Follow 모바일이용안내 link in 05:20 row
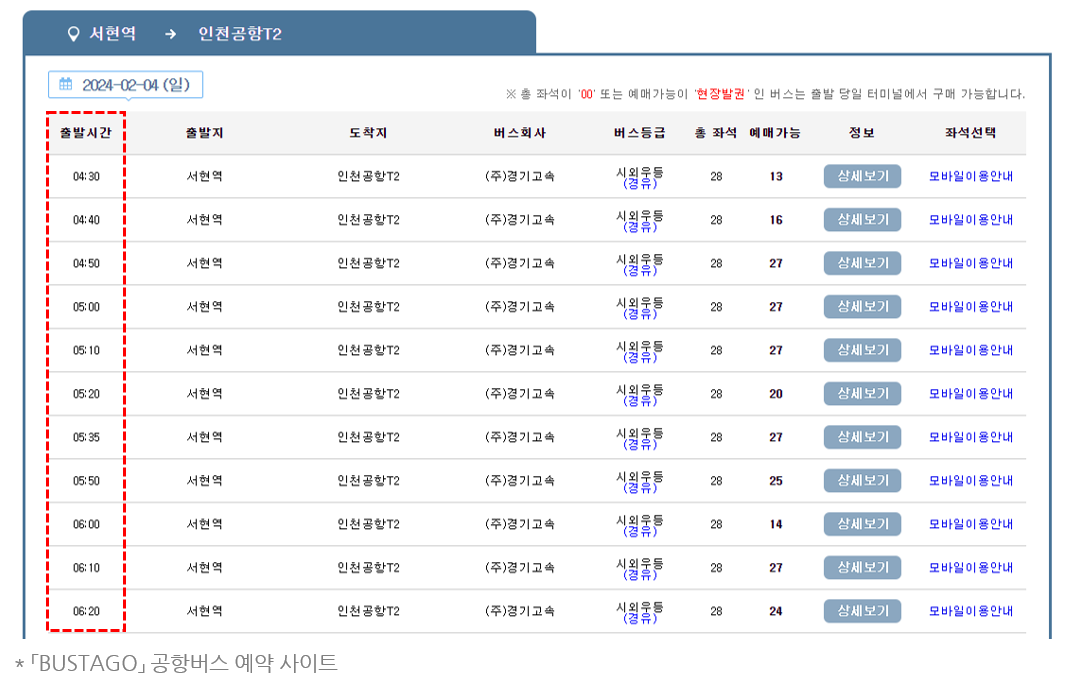The image size is (1065, 688). tap(971, 393)
